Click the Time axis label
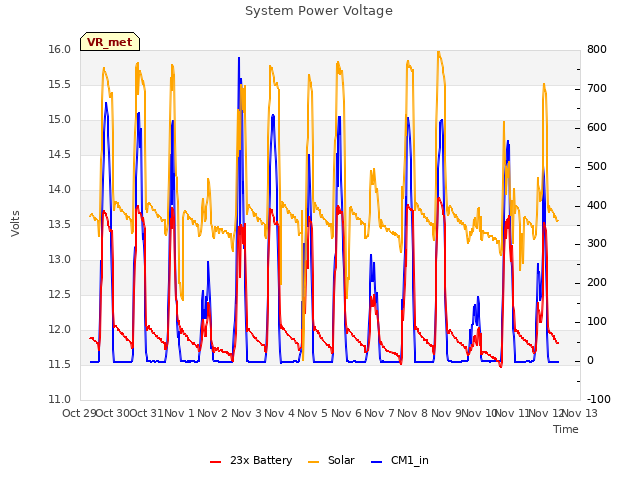 (x=566, y=429)
